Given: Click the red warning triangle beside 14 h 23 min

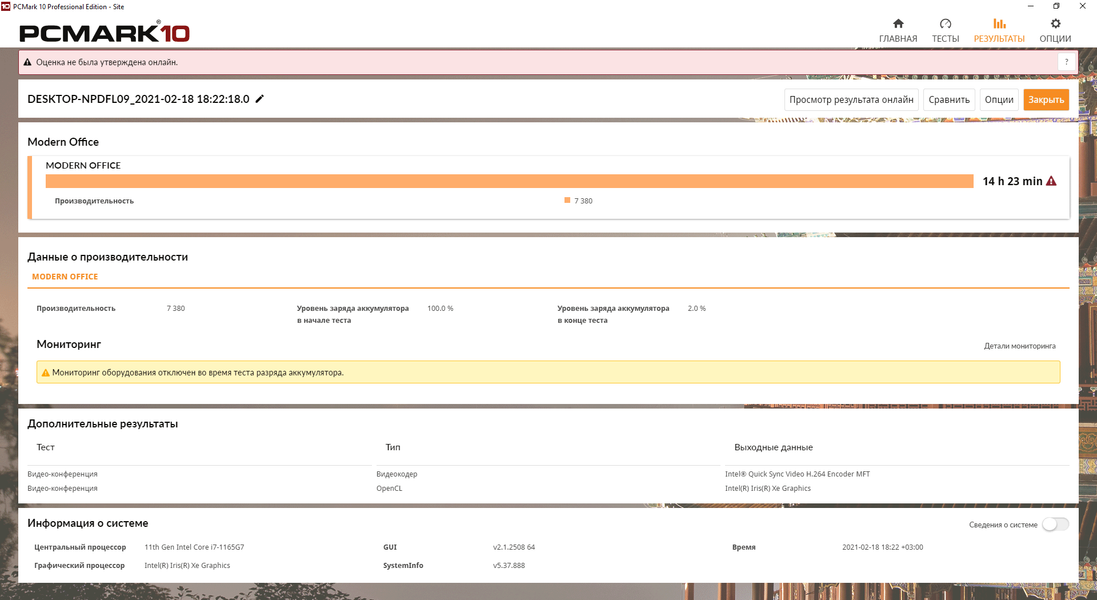Looking at the screenshot, I should [x=1051, y=181].
